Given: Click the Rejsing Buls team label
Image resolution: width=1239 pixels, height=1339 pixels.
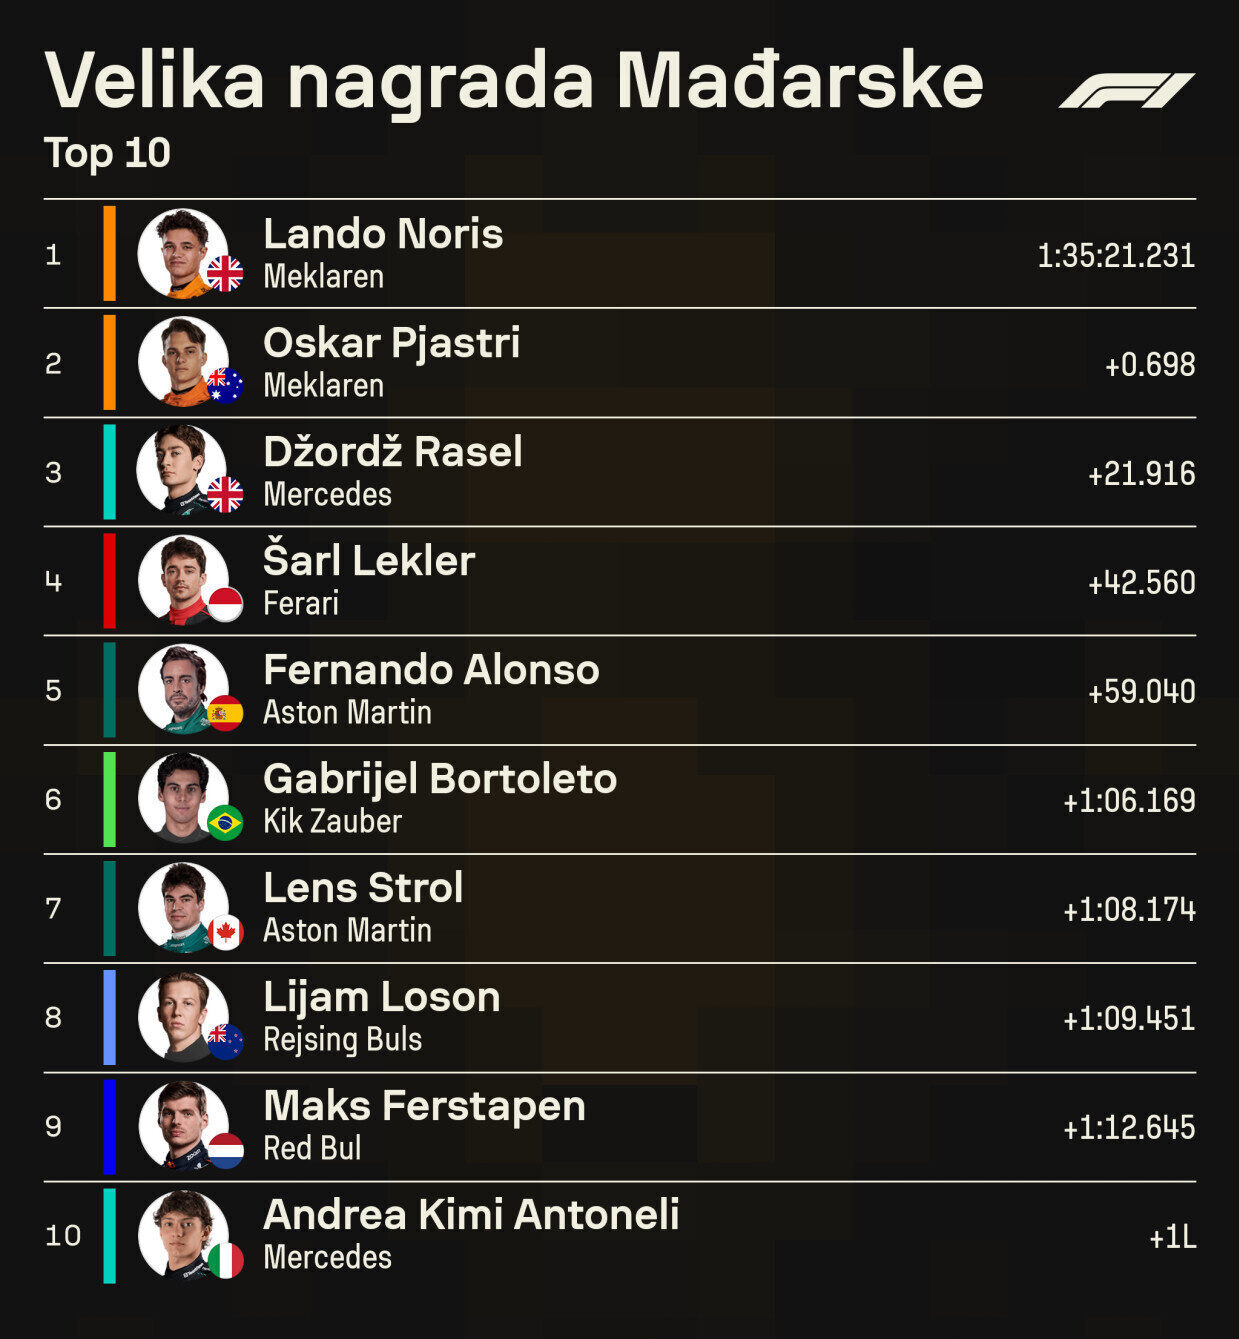Looking at the screenshot, I should [x=342, y=1040].
